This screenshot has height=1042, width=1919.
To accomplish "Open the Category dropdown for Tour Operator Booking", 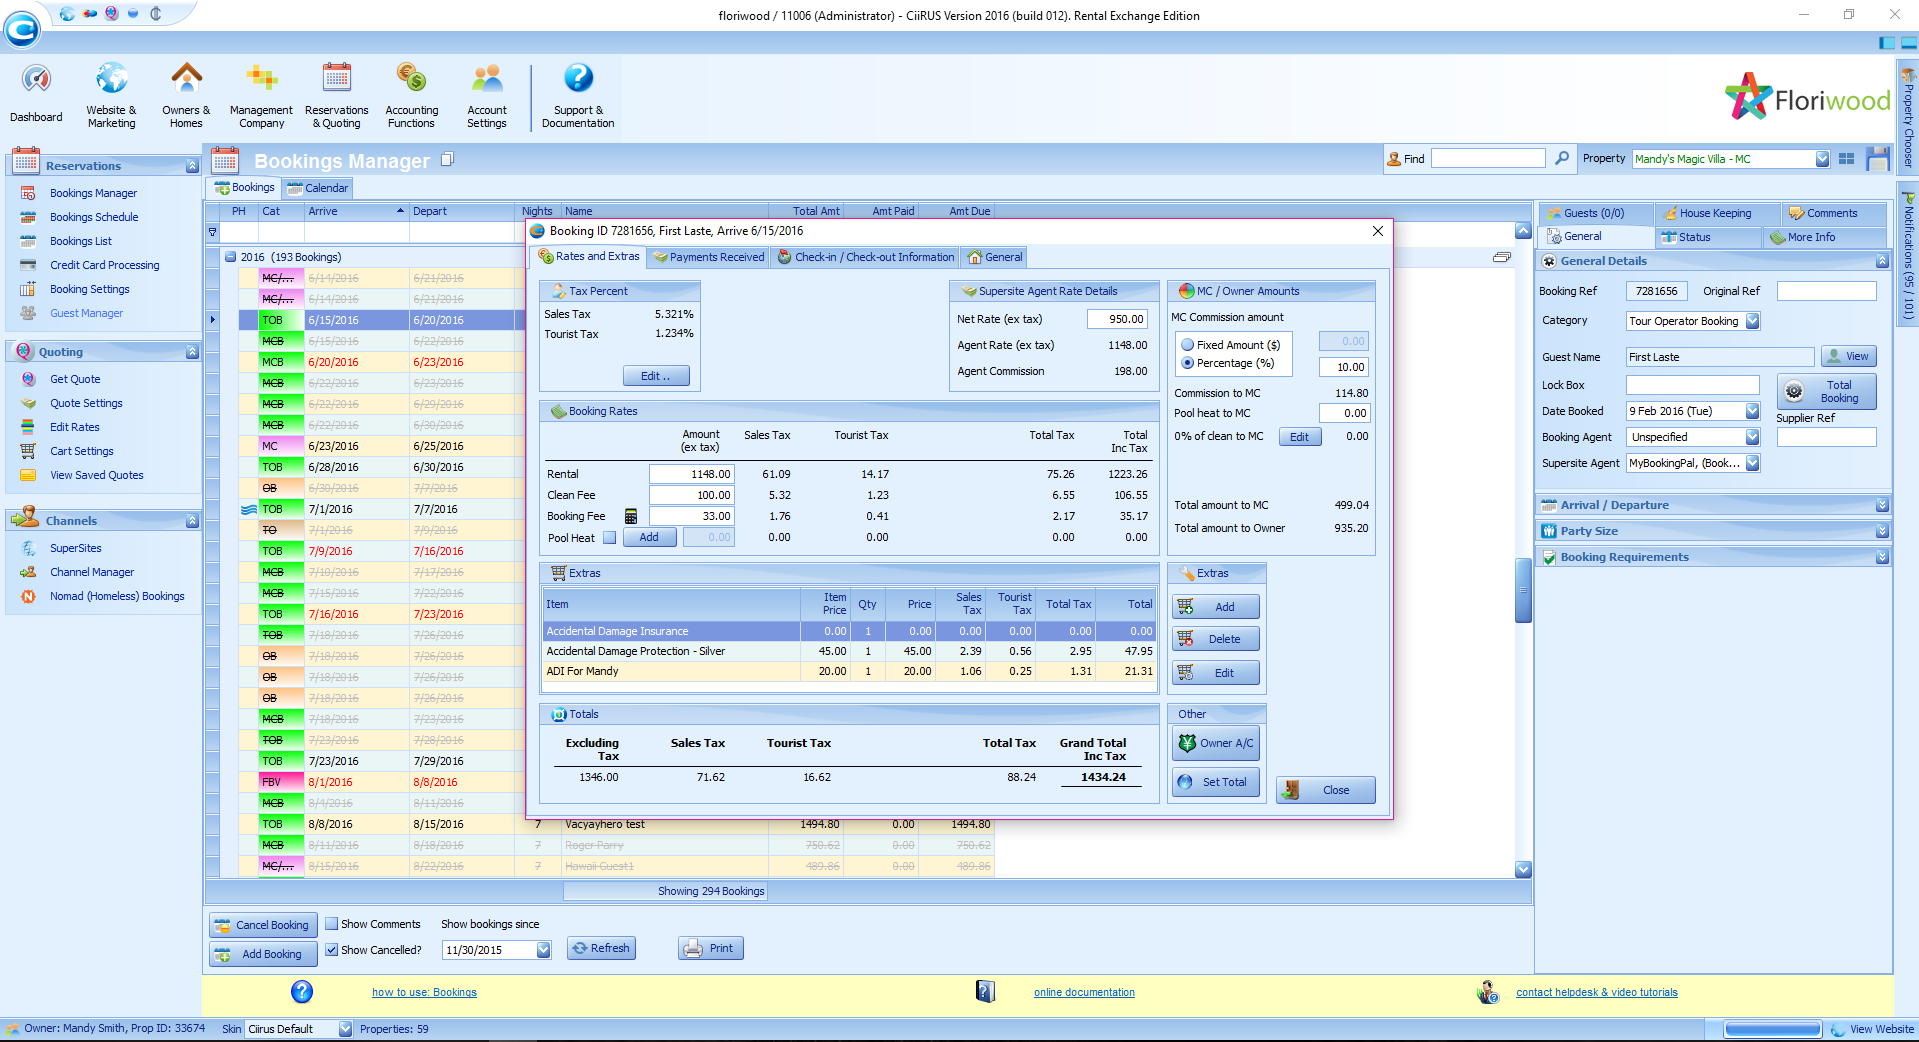I will [x=1752, y=321].
